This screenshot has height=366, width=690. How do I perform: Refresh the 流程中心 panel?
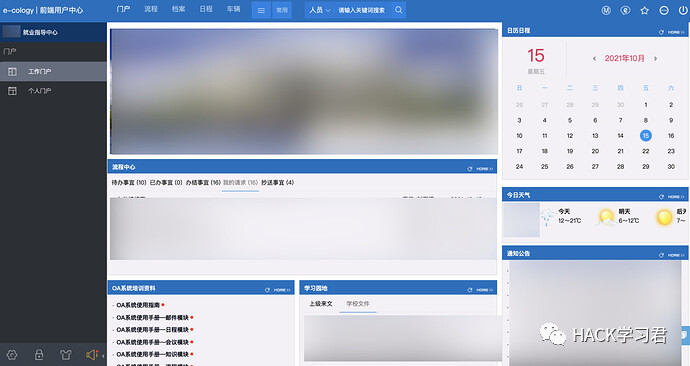(470, 169)
